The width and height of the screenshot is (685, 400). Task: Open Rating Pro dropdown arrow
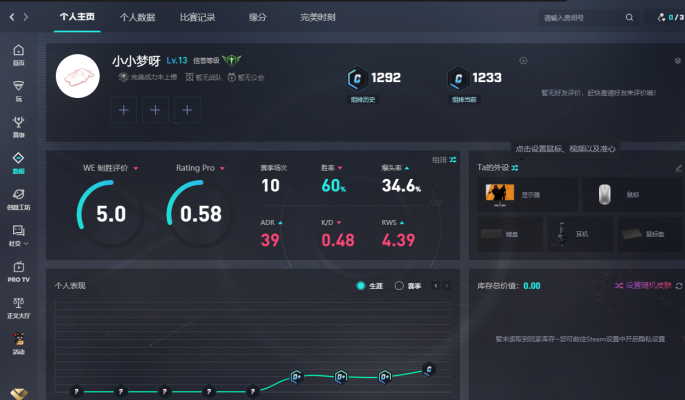click(x=222, y=168)
